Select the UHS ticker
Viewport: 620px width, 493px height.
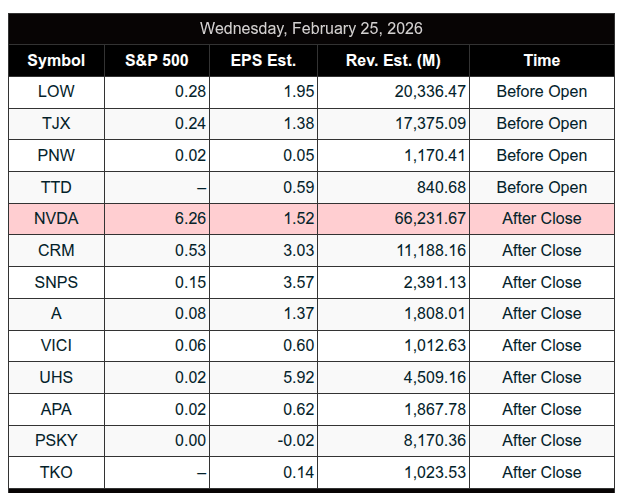point(56,377)
